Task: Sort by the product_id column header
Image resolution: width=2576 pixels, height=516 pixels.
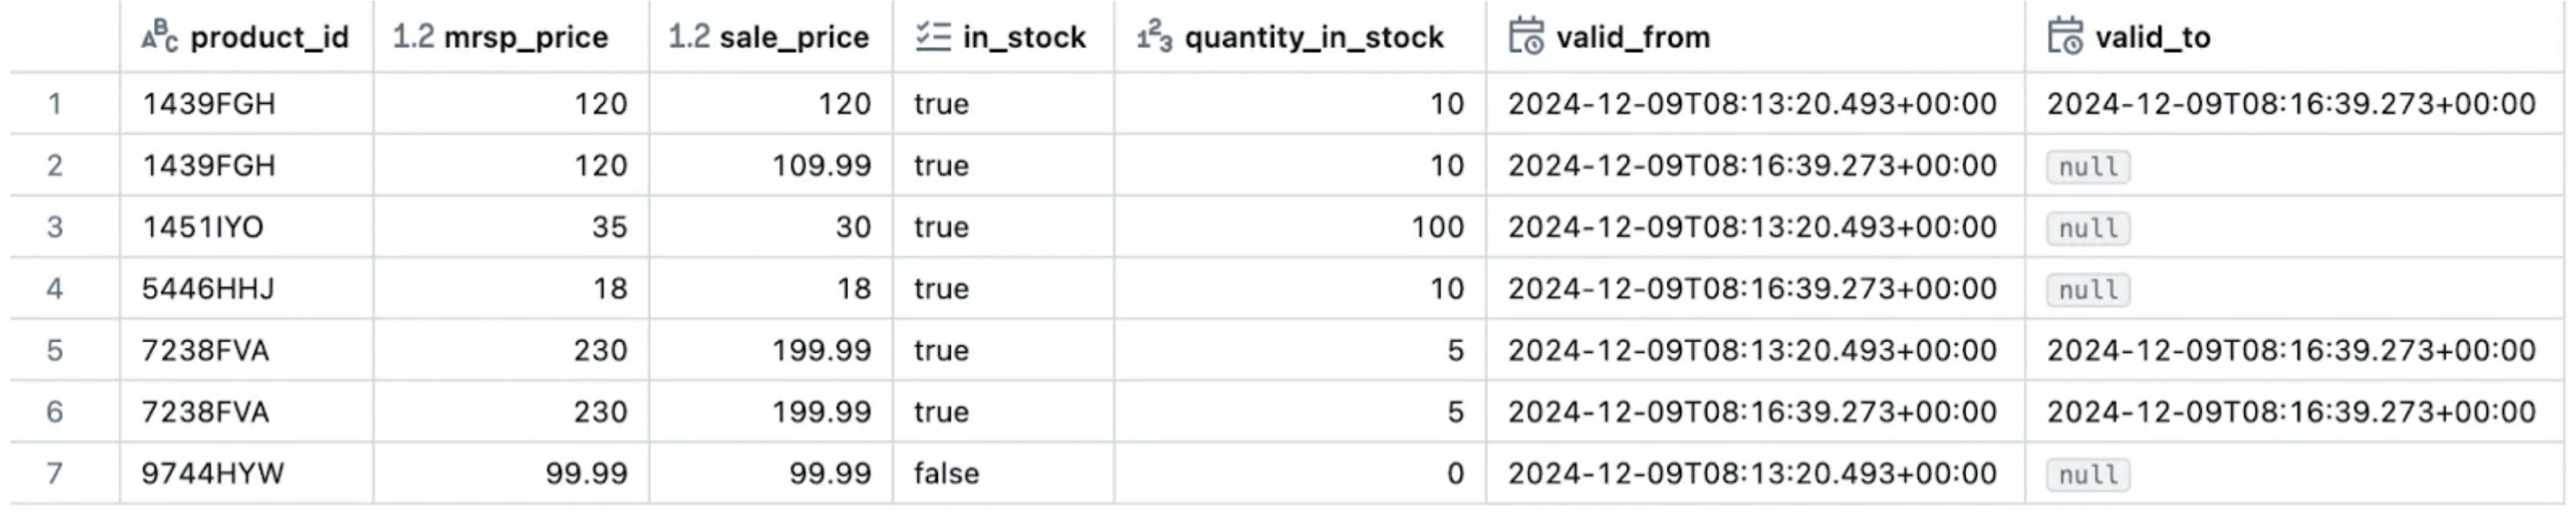Action: click(269, 37)
